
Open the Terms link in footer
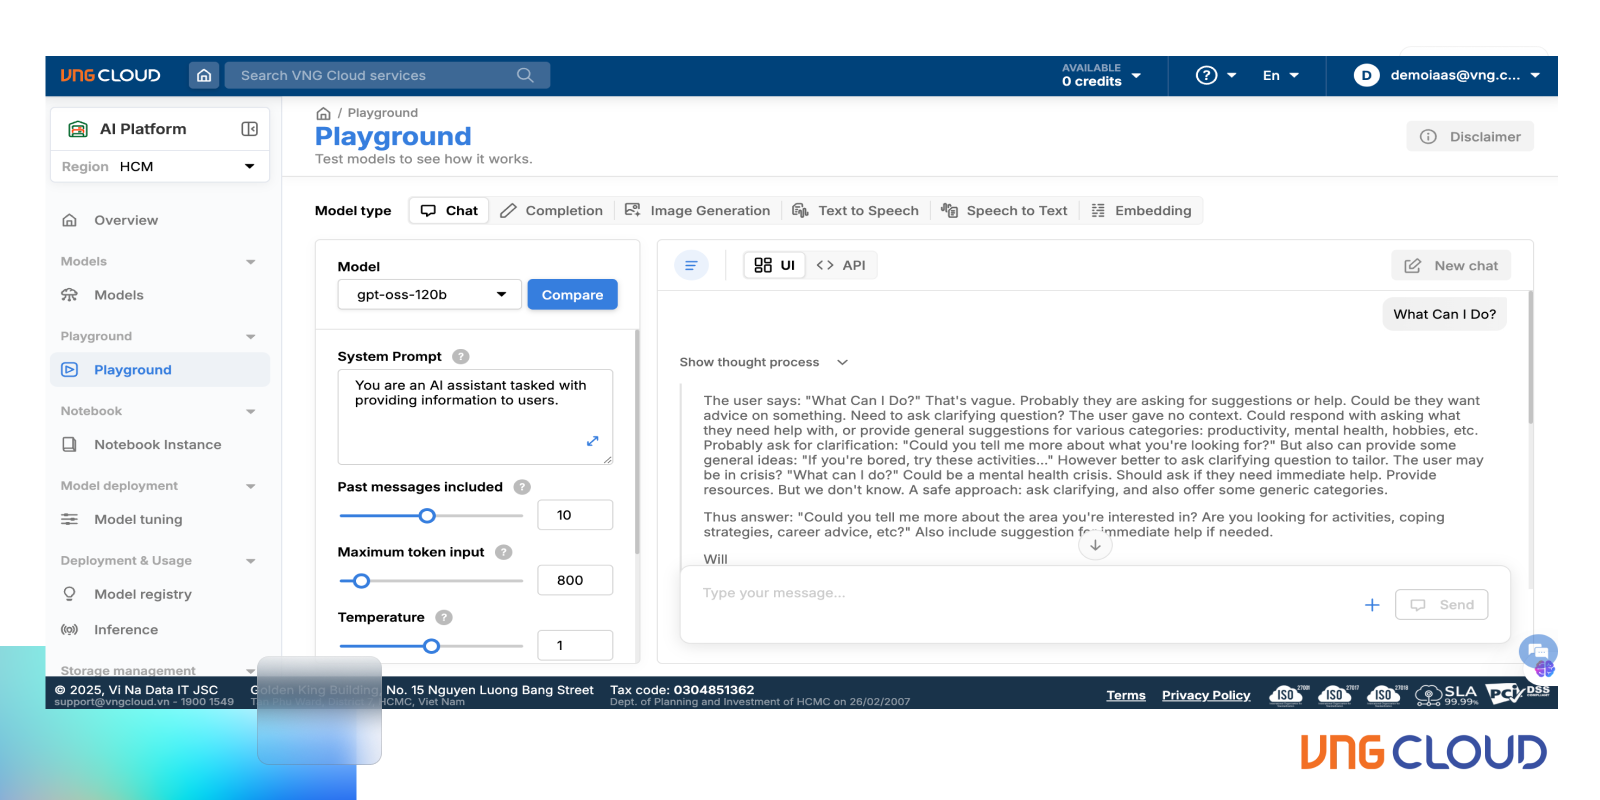point(1126,695)
